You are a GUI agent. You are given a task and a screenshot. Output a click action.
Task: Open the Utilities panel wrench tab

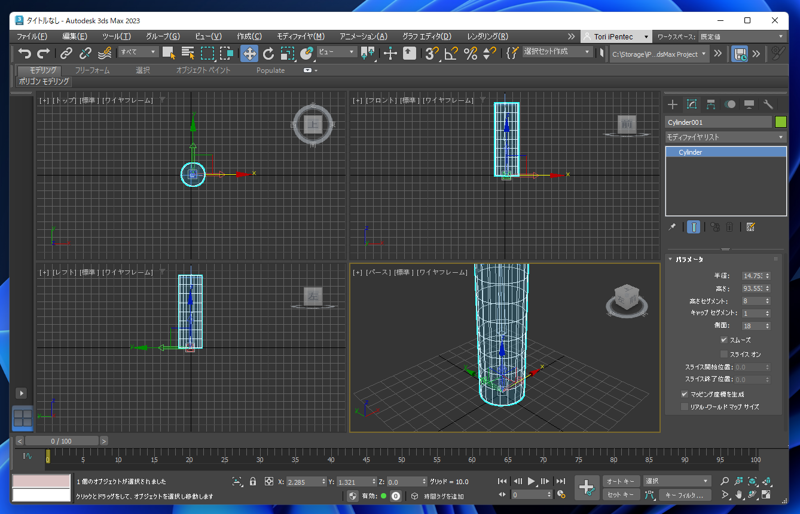[768, 105]
